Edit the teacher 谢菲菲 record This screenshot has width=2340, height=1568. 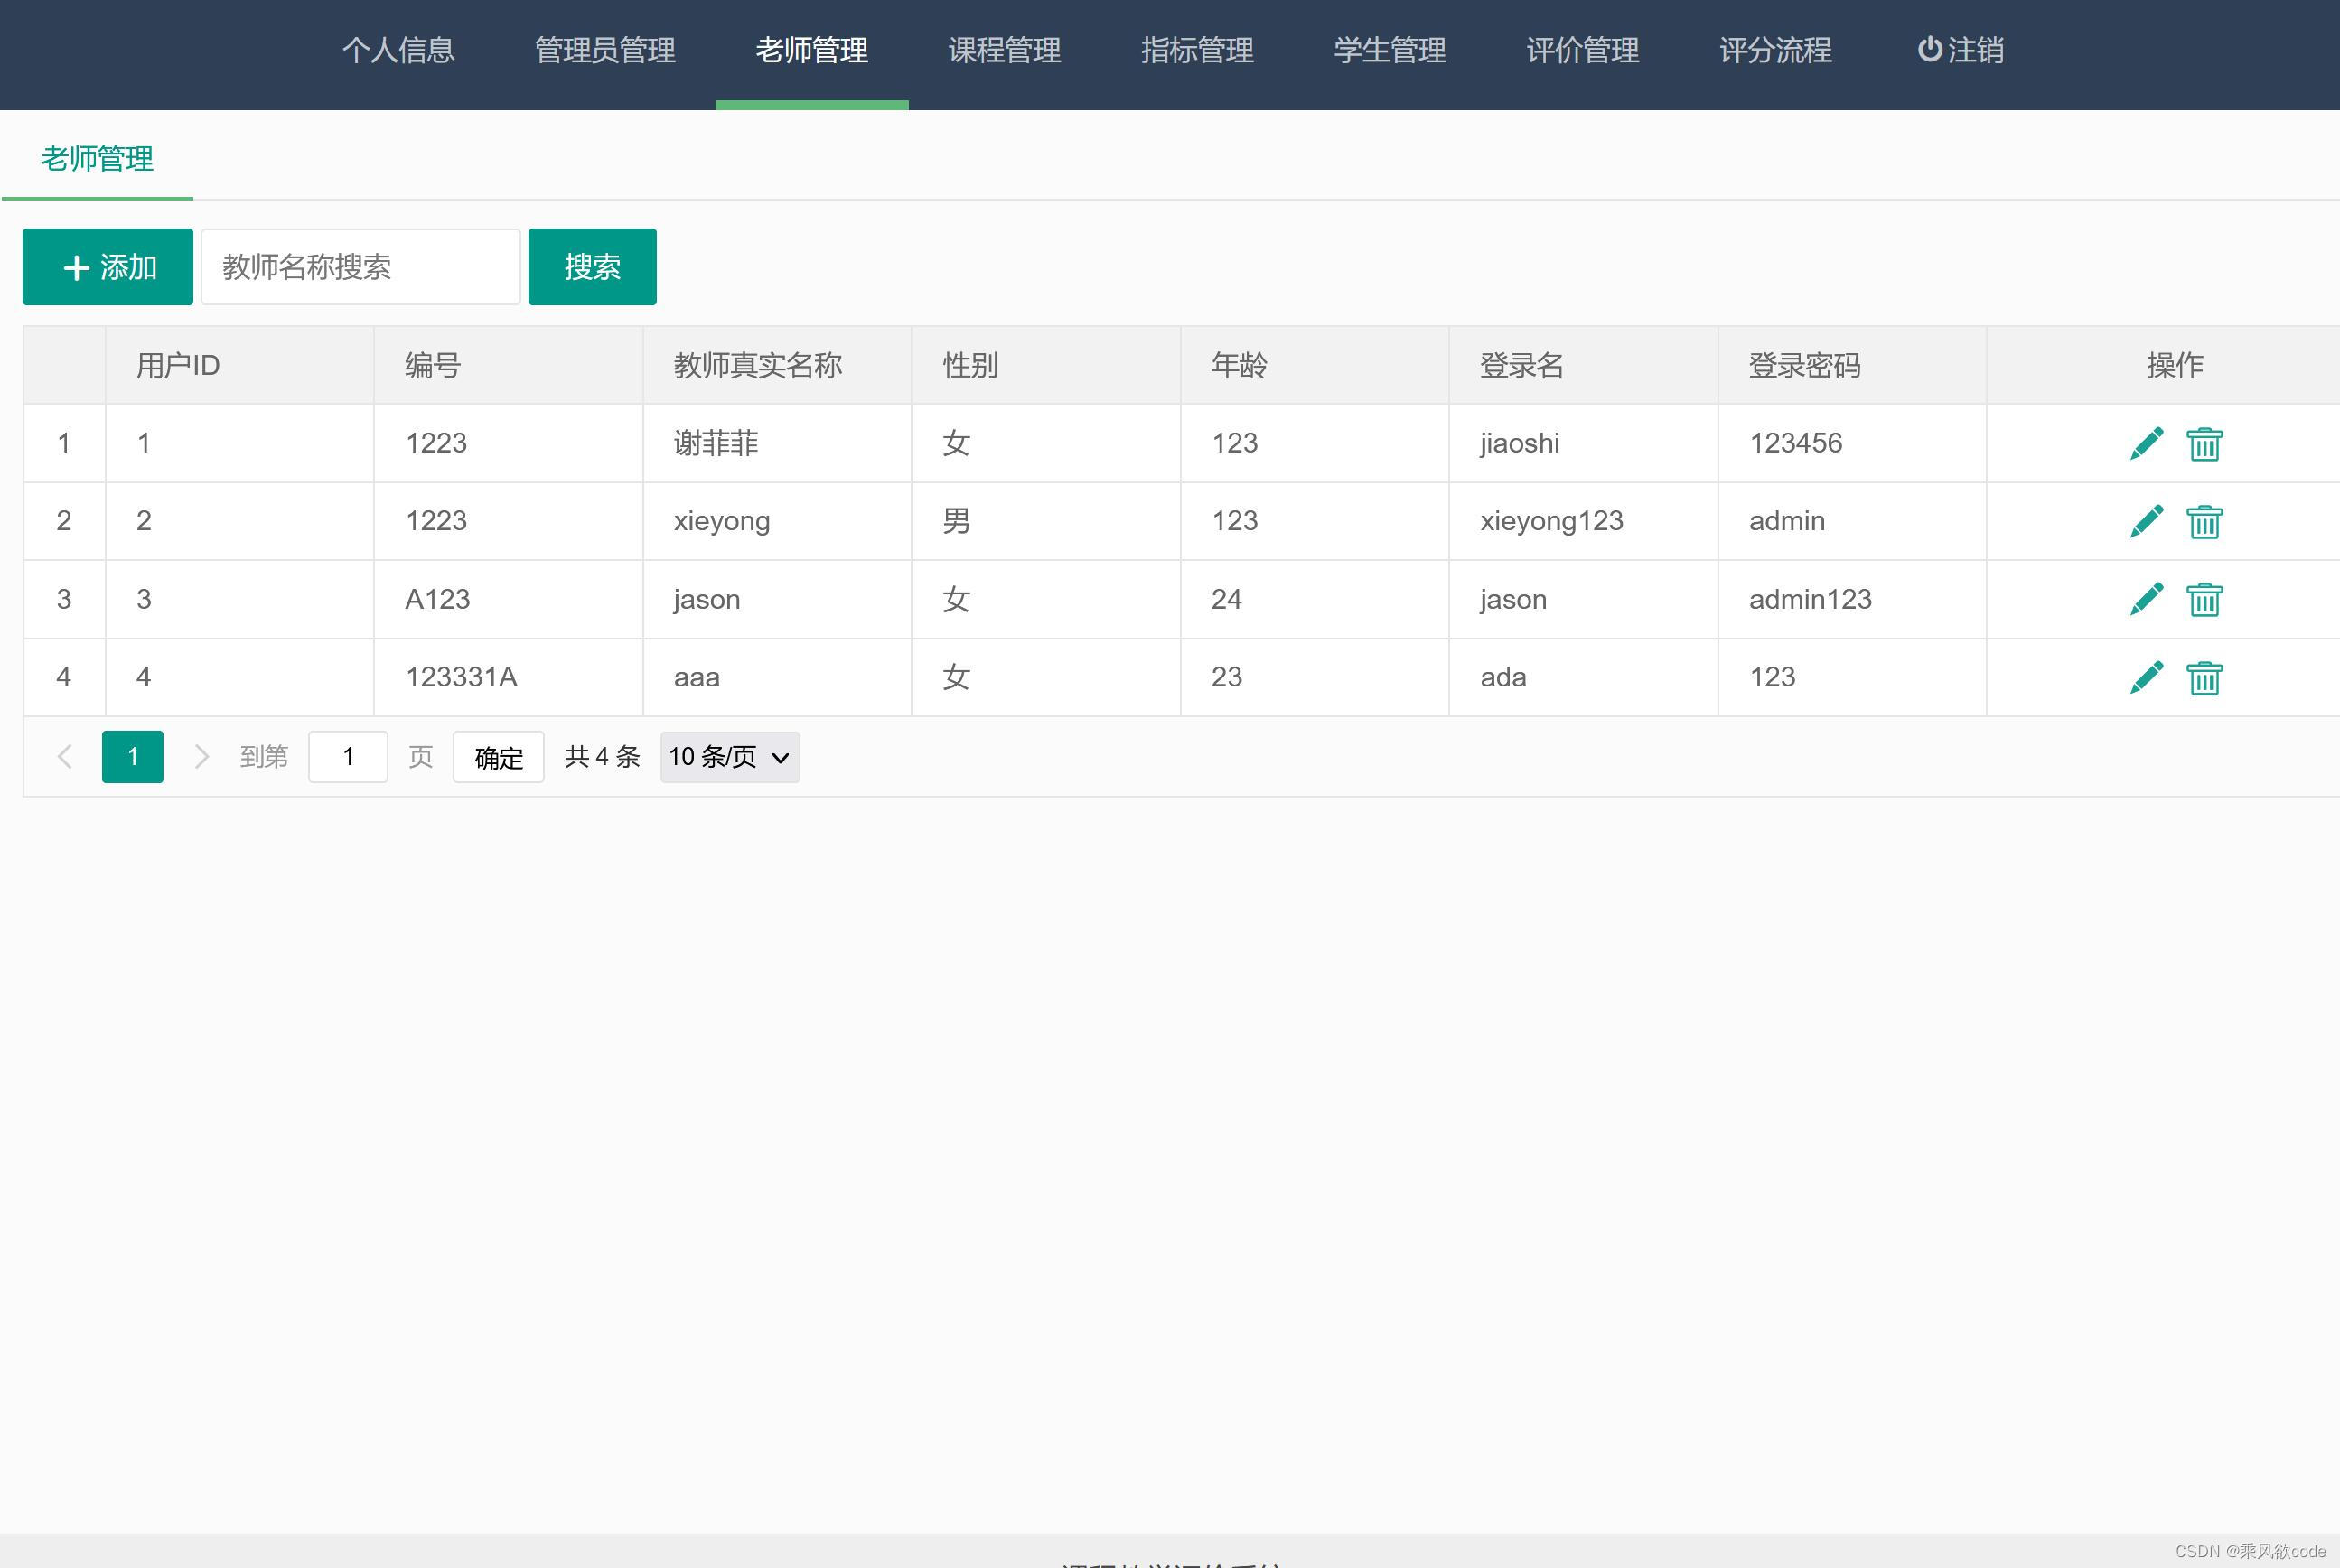pyautogui.click(x=2146, y=443)
